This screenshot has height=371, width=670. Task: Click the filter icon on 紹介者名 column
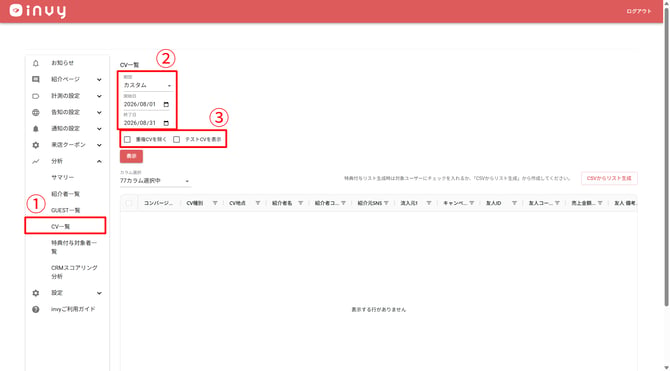[x=300, y=203]
